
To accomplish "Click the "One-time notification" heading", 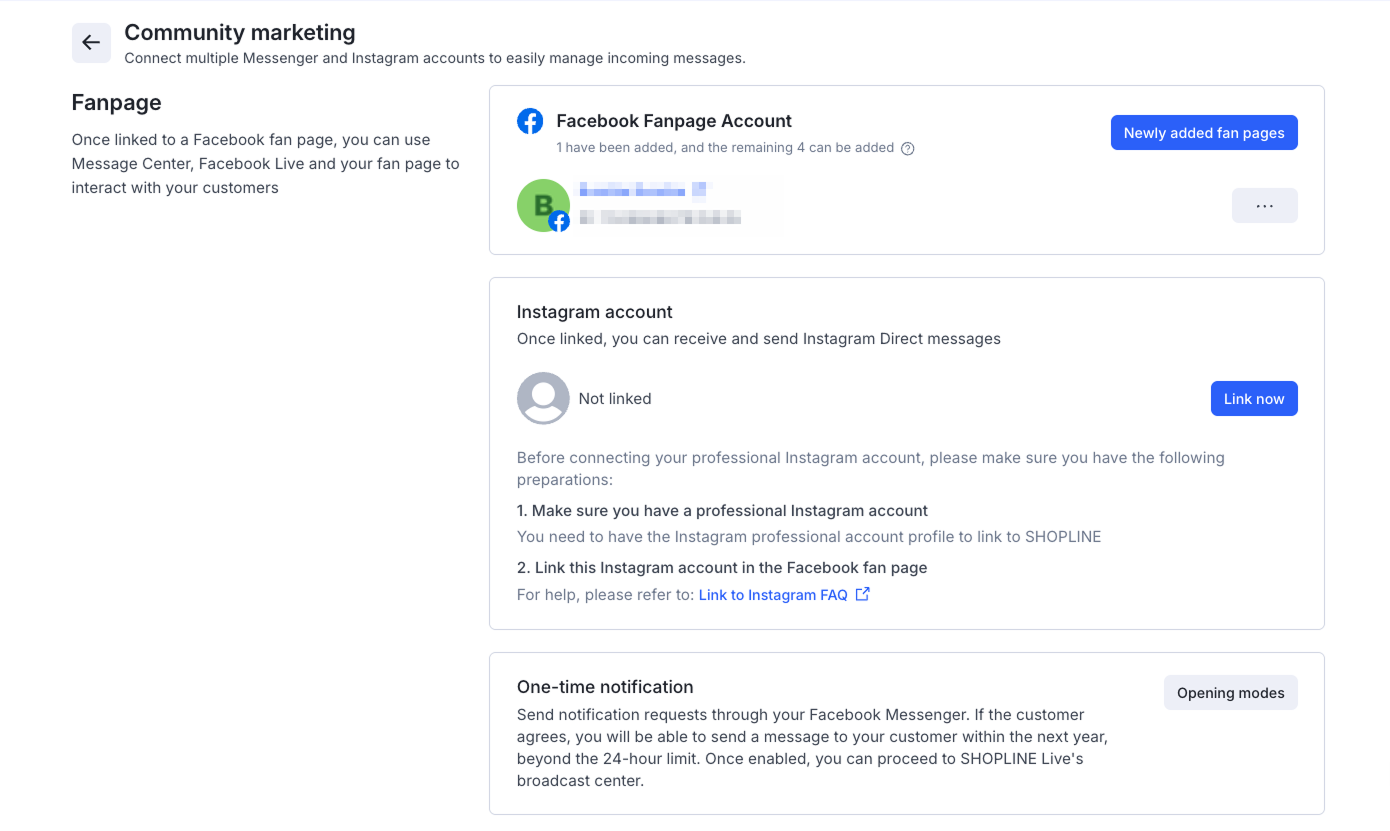I will coord(605,687).
